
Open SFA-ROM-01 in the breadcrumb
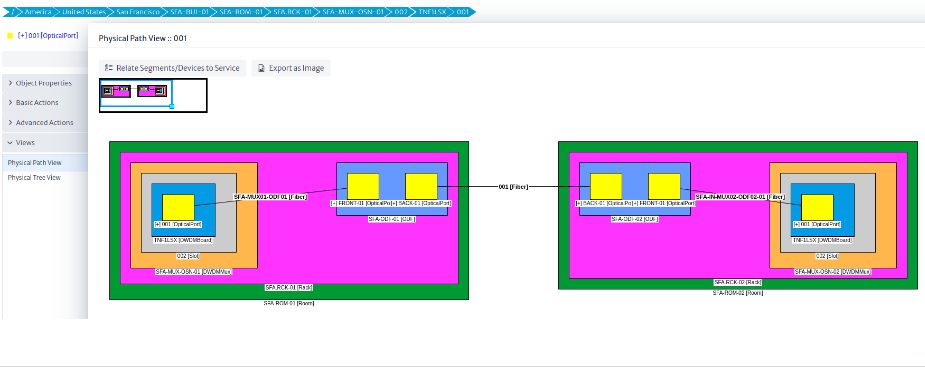tap(241, 12)
